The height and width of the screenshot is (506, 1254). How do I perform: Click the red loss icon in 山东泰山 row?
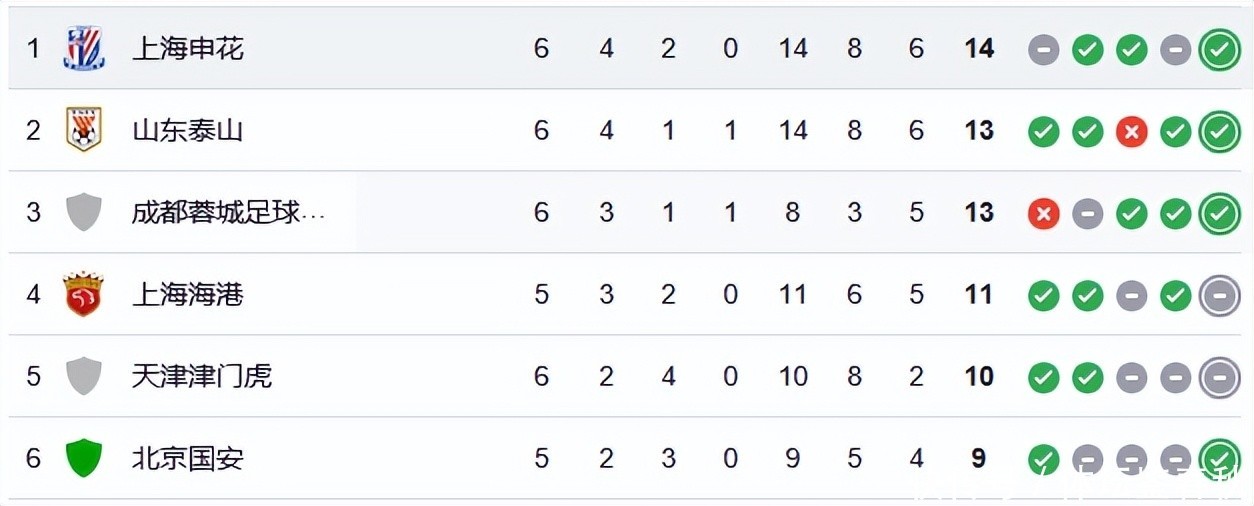coord(1131,131)
